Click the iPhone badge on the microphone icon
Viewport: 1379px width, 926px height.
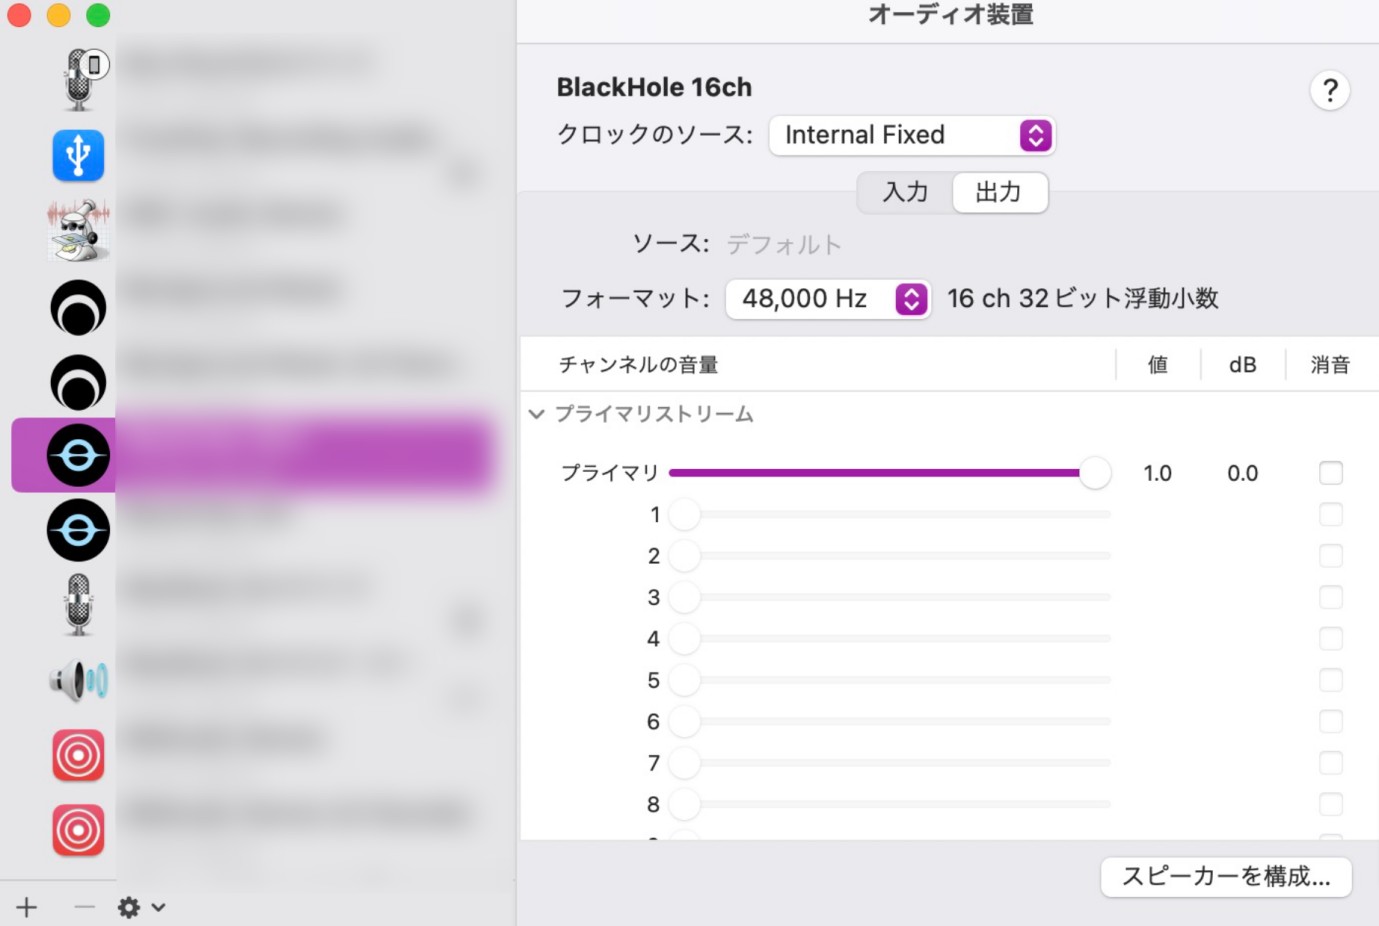94,65
